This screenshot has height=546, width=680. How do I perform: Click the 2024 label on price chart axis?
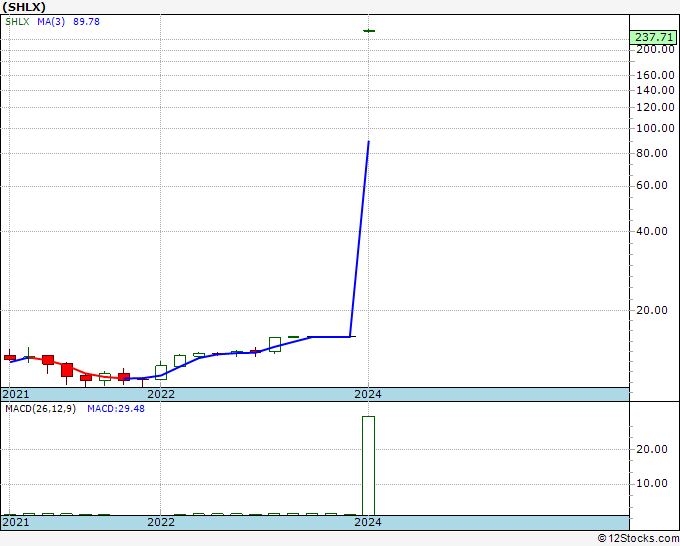point(368,394)
